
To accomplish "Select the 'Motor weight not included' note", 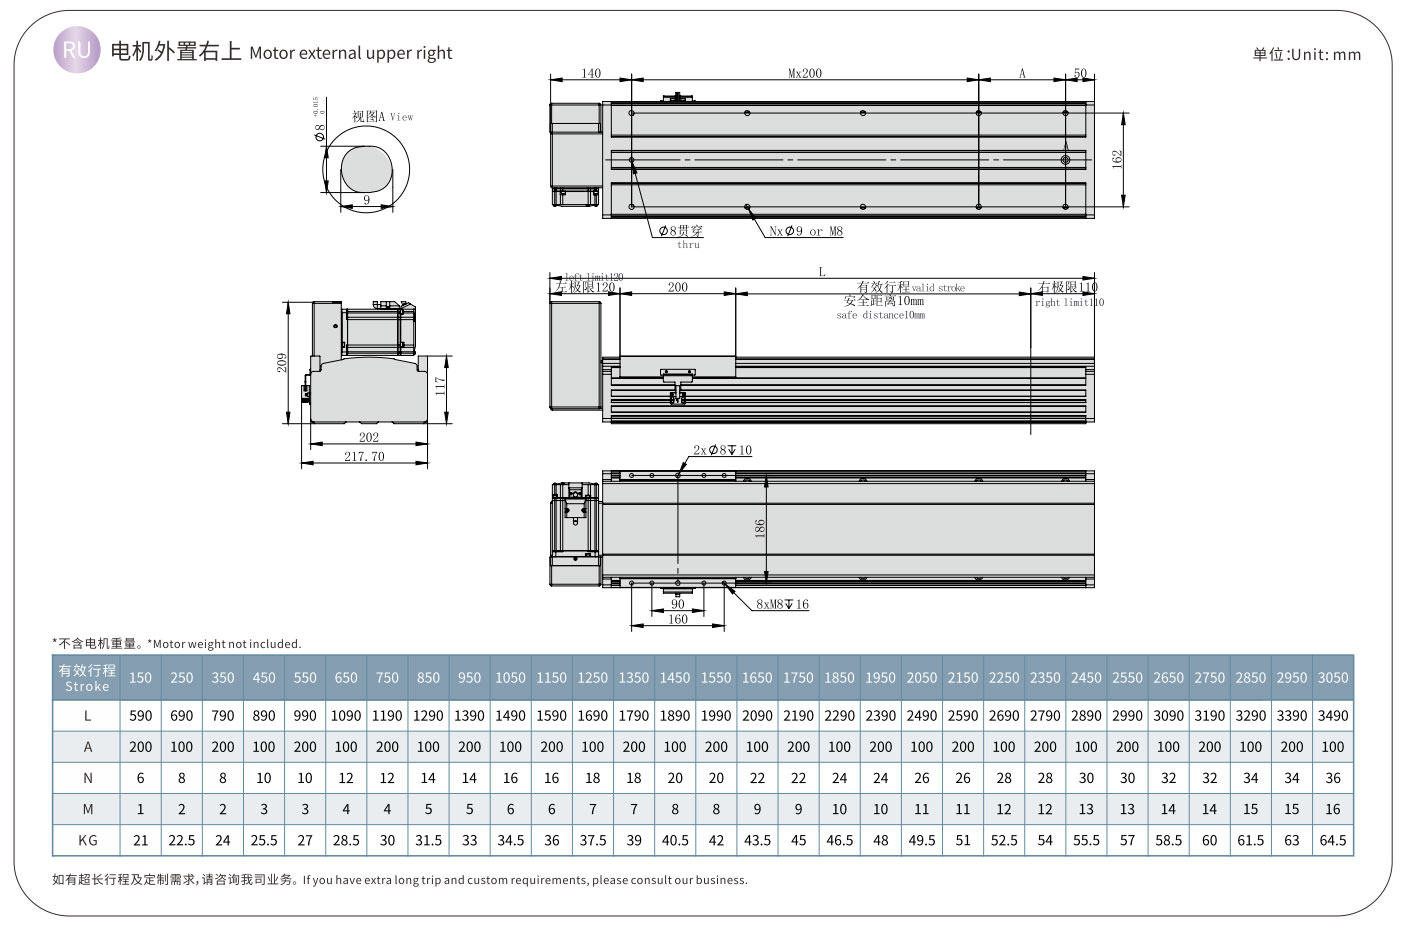I will click(224, 644).
